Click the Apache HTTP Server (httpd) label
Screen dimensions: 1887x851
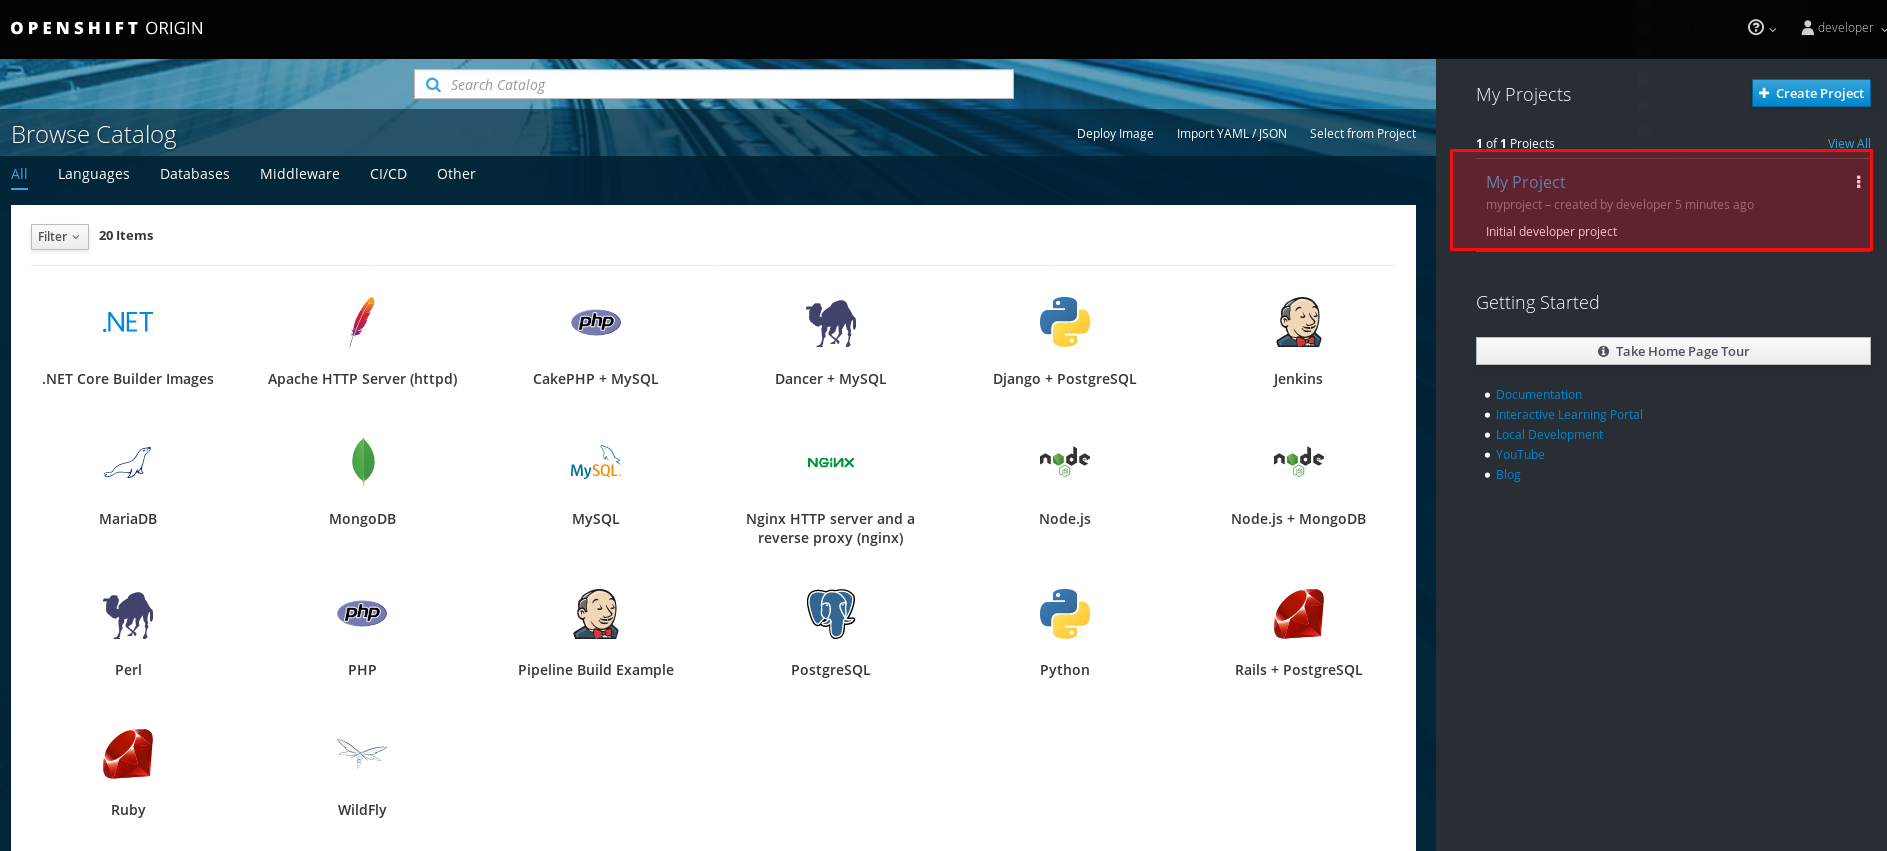click(x=363, y=379)
